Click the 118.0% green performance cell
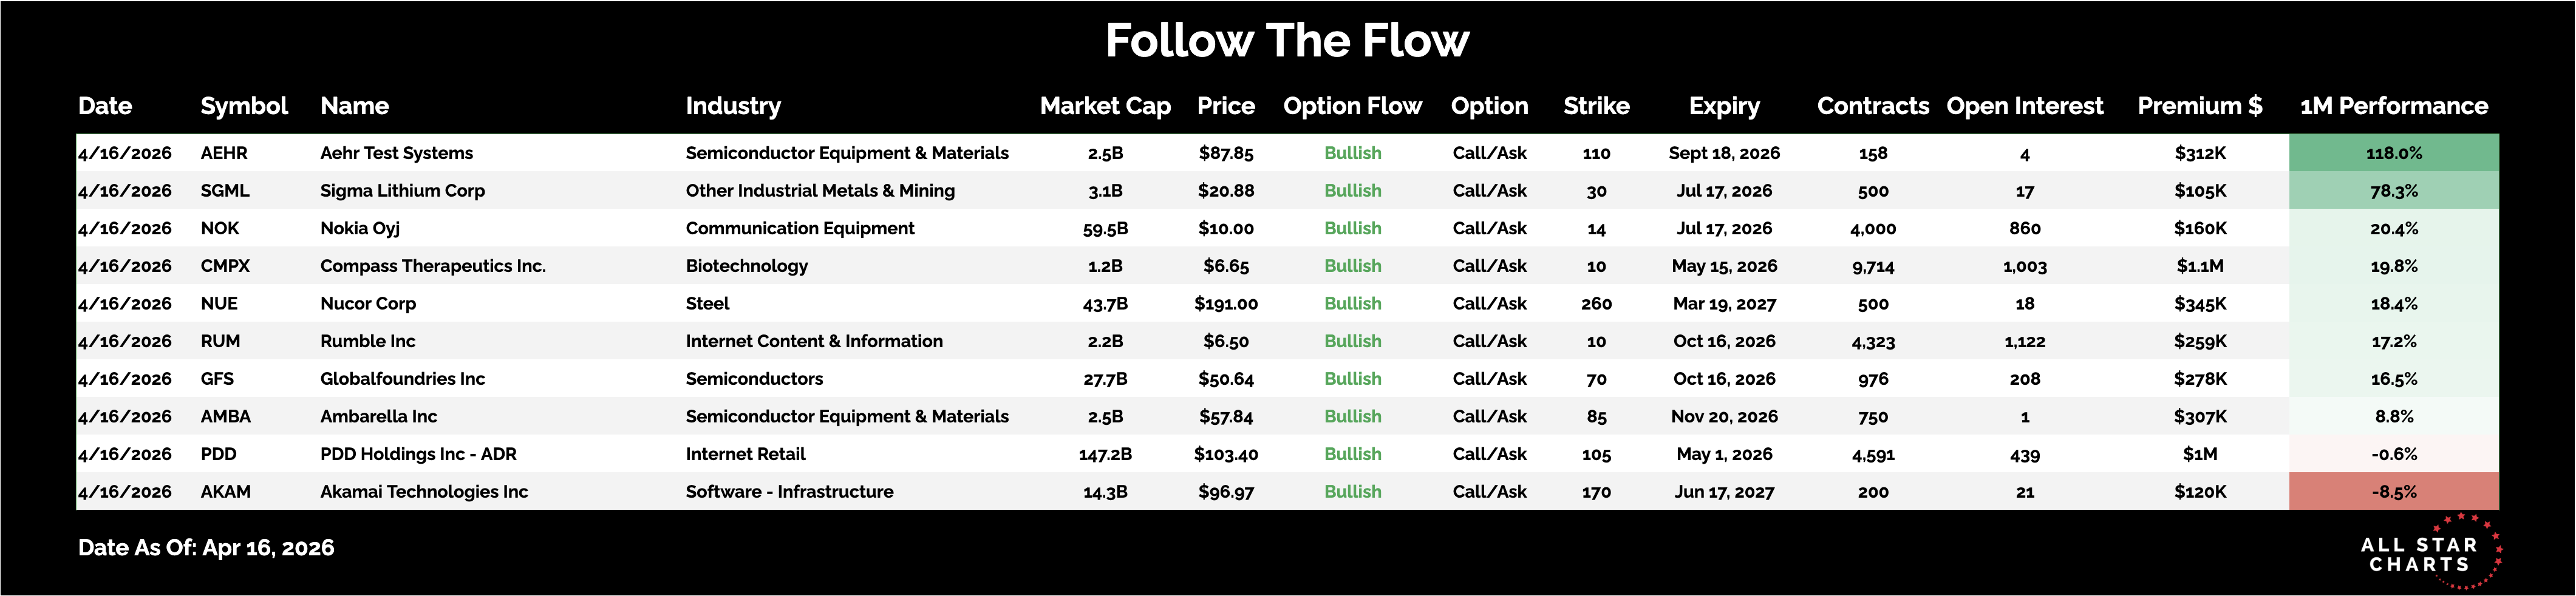 point(2393,153)
